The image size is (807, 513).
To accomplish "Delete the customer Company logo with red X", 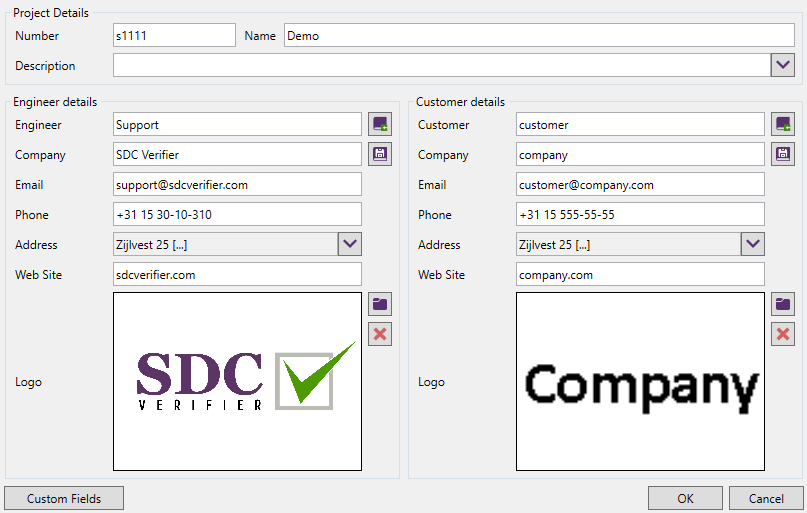I will [x=783, y=334].
